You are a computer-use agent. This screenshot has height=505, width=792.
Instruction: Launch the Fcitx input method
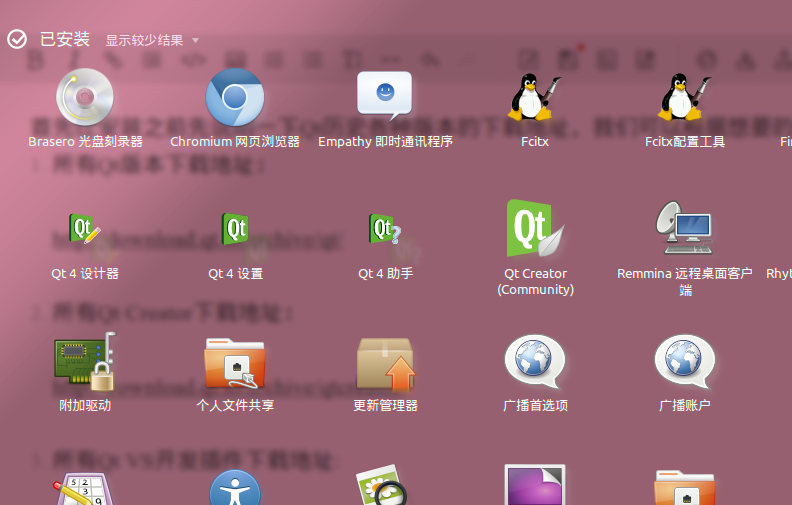pos(534,97)
